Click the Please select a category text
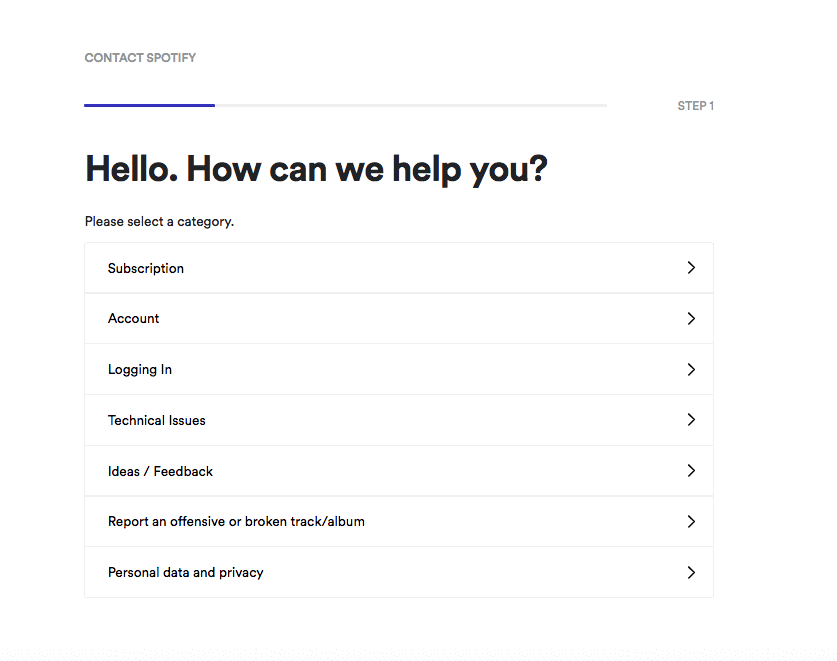 (x=159, y=221)
